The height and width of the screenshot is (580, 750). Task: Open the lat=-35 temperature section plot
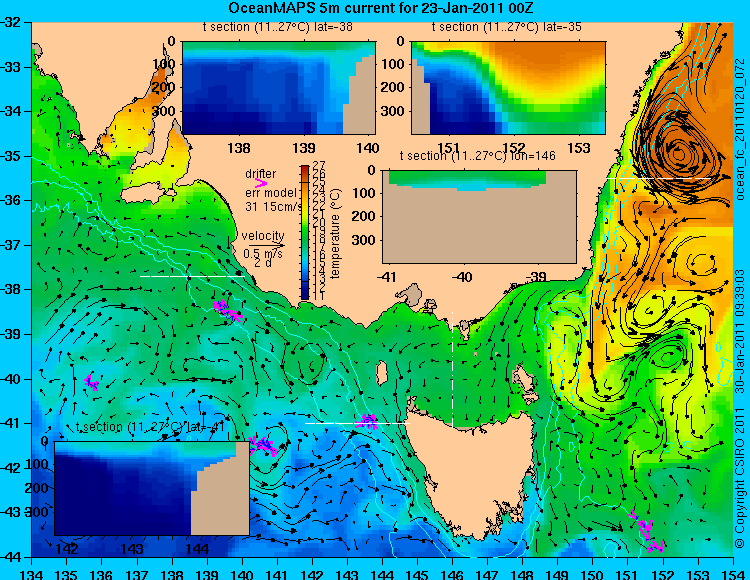[508, 88]
